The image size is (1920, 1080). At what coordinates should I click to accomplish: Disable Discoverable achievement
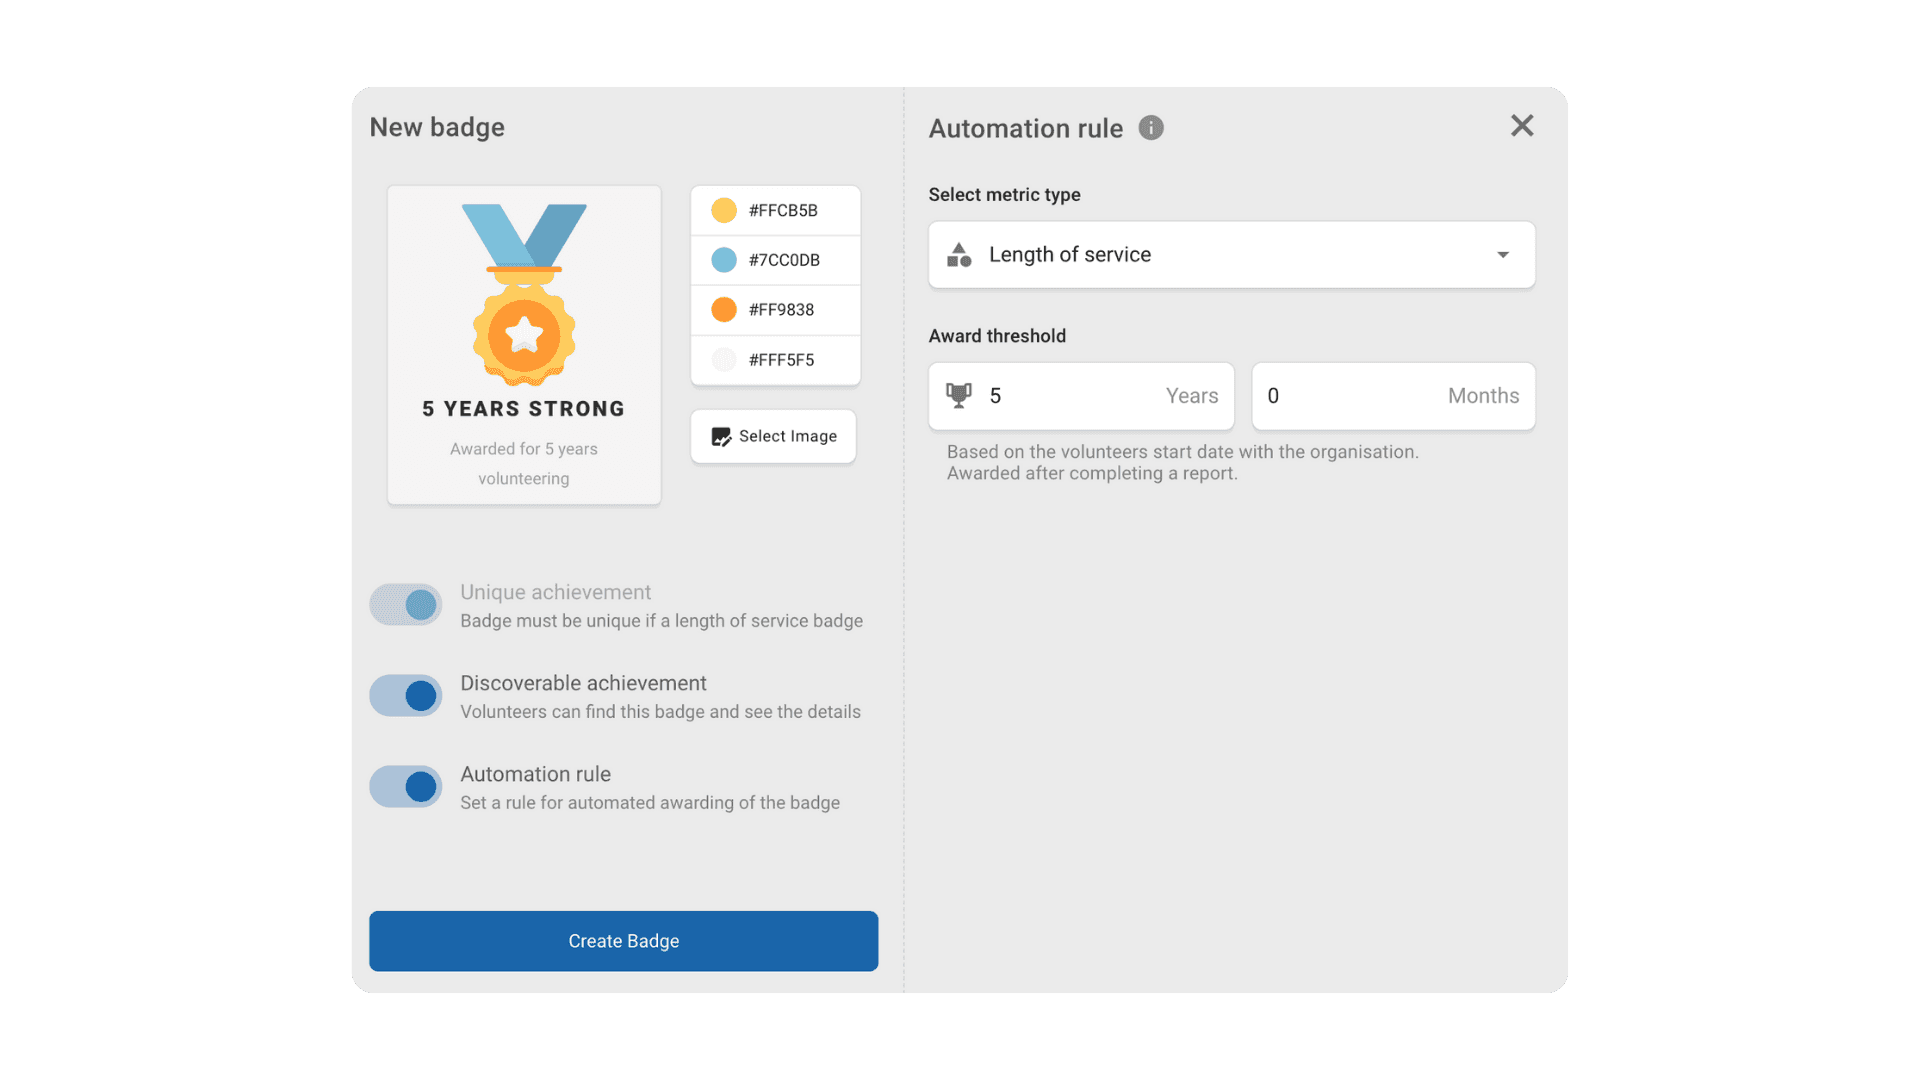click(x=405, y=695)
